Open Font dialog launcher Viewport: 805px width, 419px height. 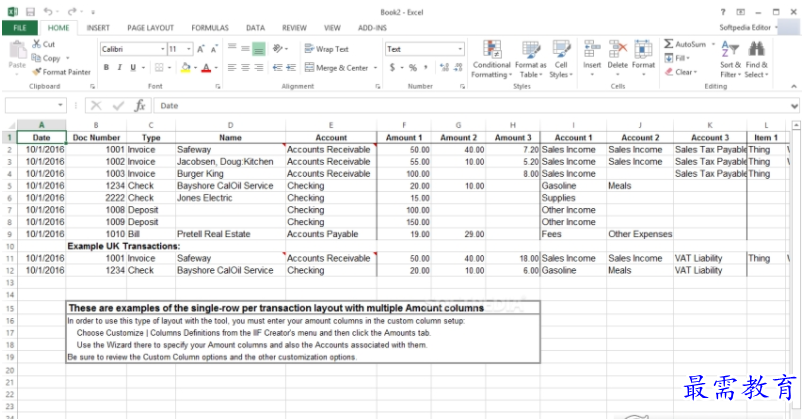218,87
